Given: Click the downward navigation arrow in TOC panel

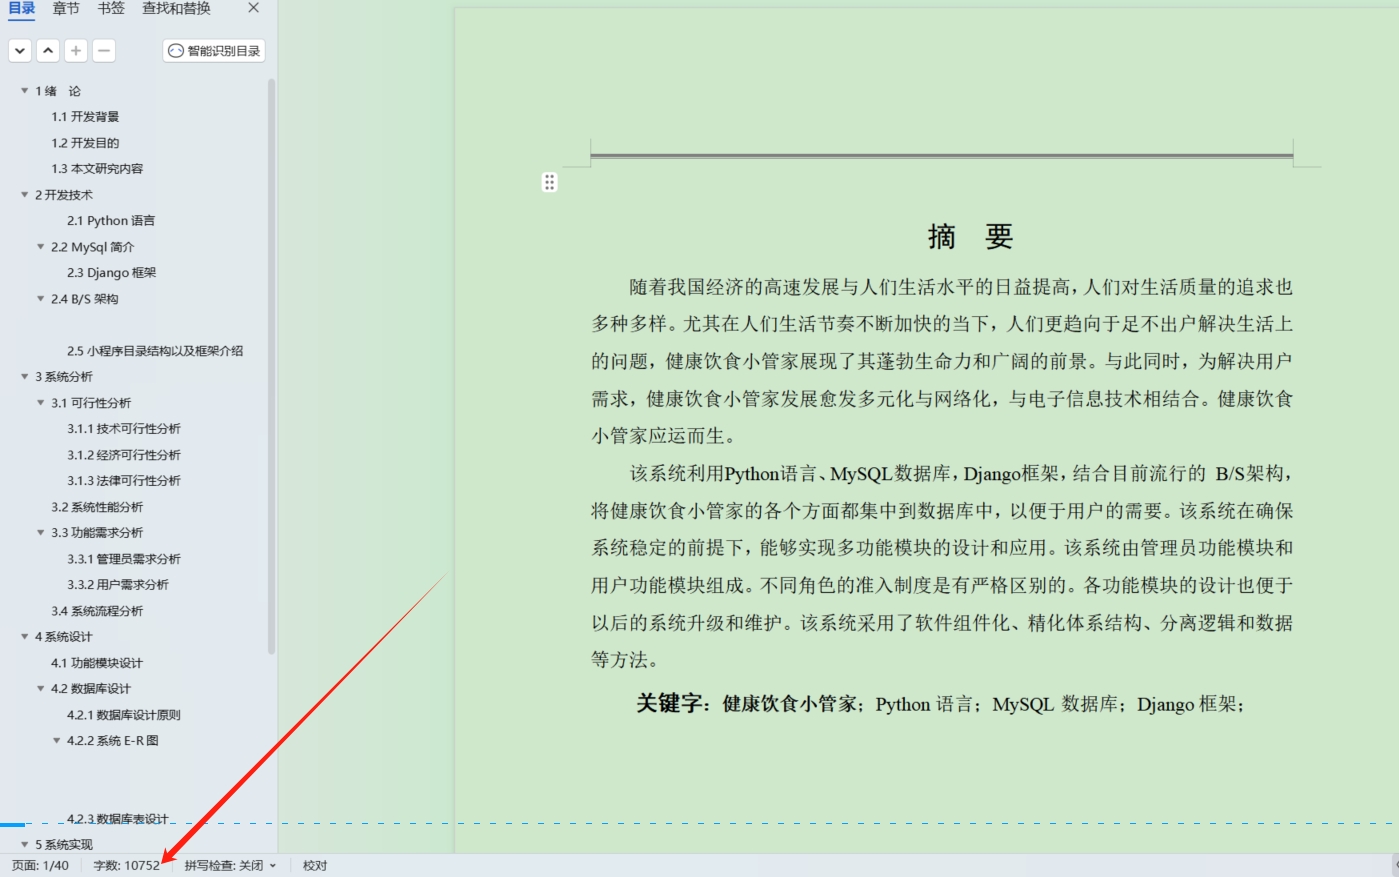Looking at the screenshot, I should 19,50.
